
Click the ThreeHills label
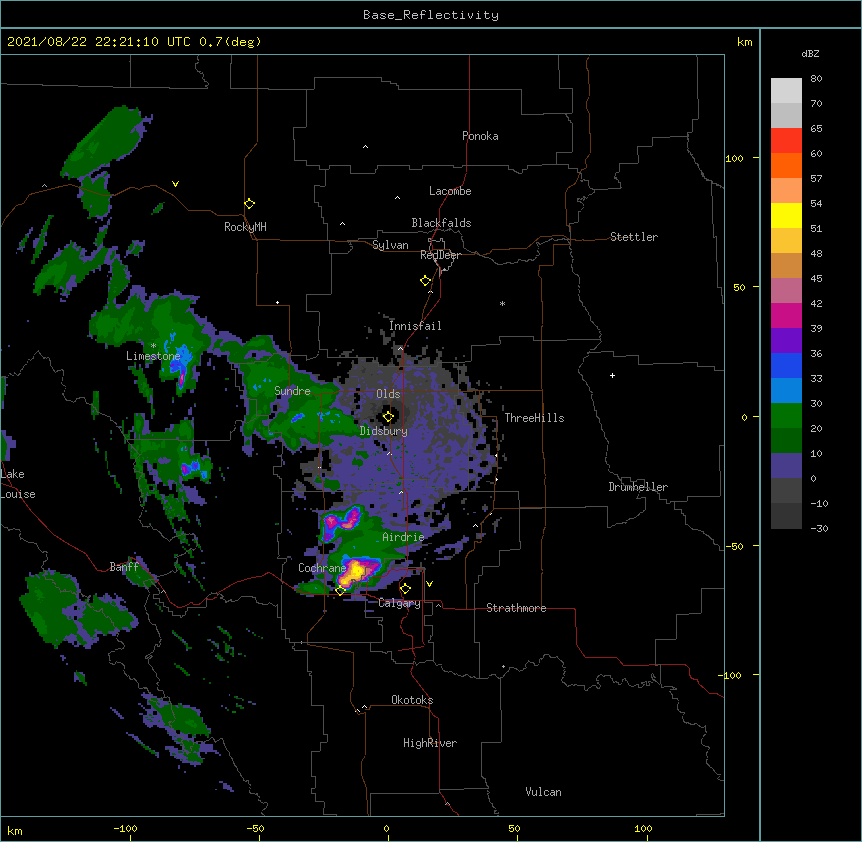coord(534,418)
